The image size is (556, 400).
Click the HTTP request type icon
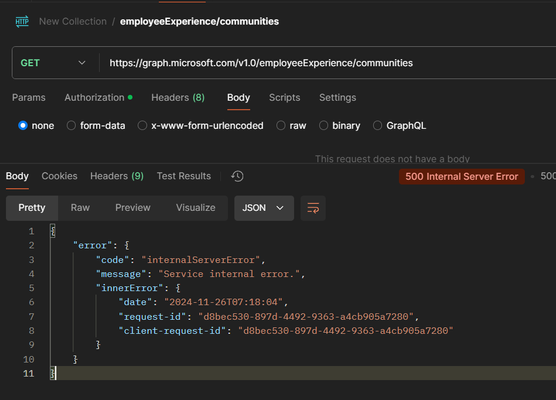22,22
